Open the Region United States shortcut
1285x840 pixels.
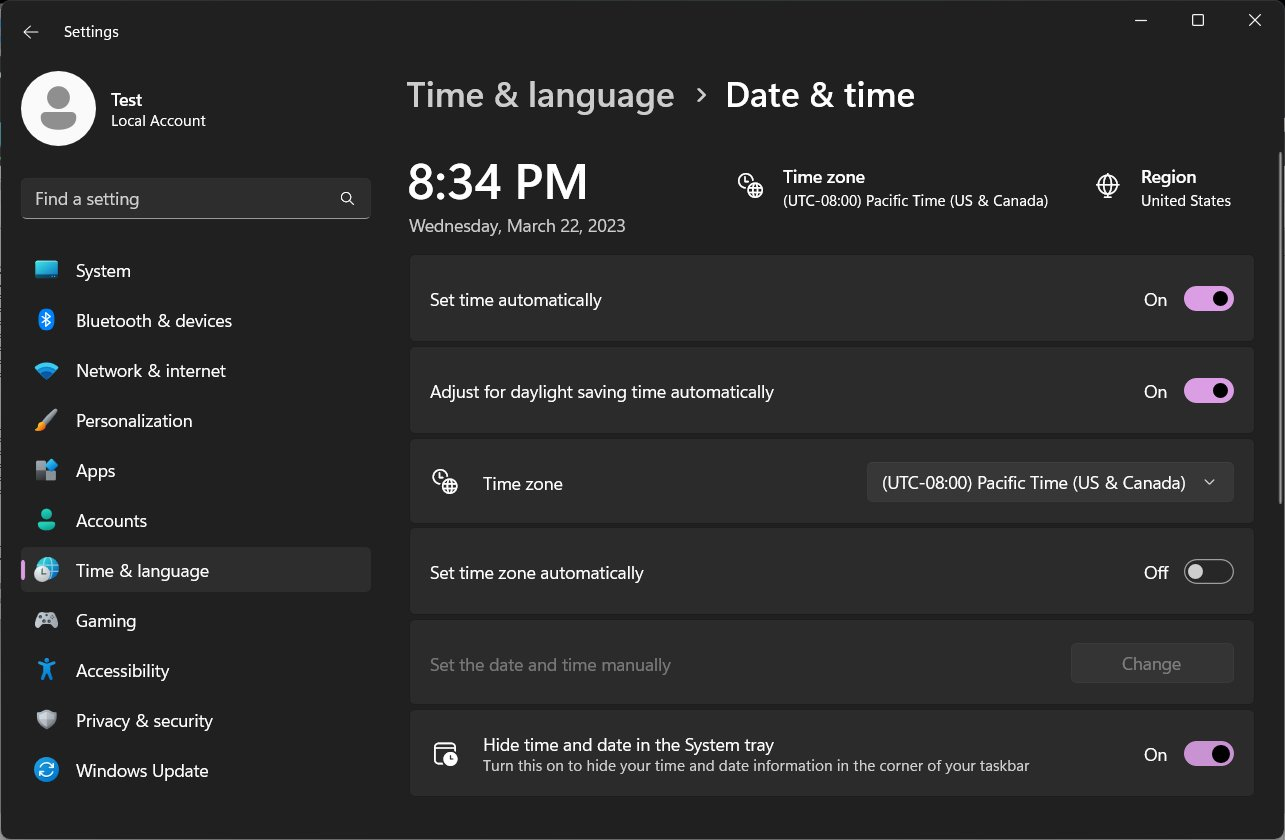pyautogui.click(x=1165, y=188)
